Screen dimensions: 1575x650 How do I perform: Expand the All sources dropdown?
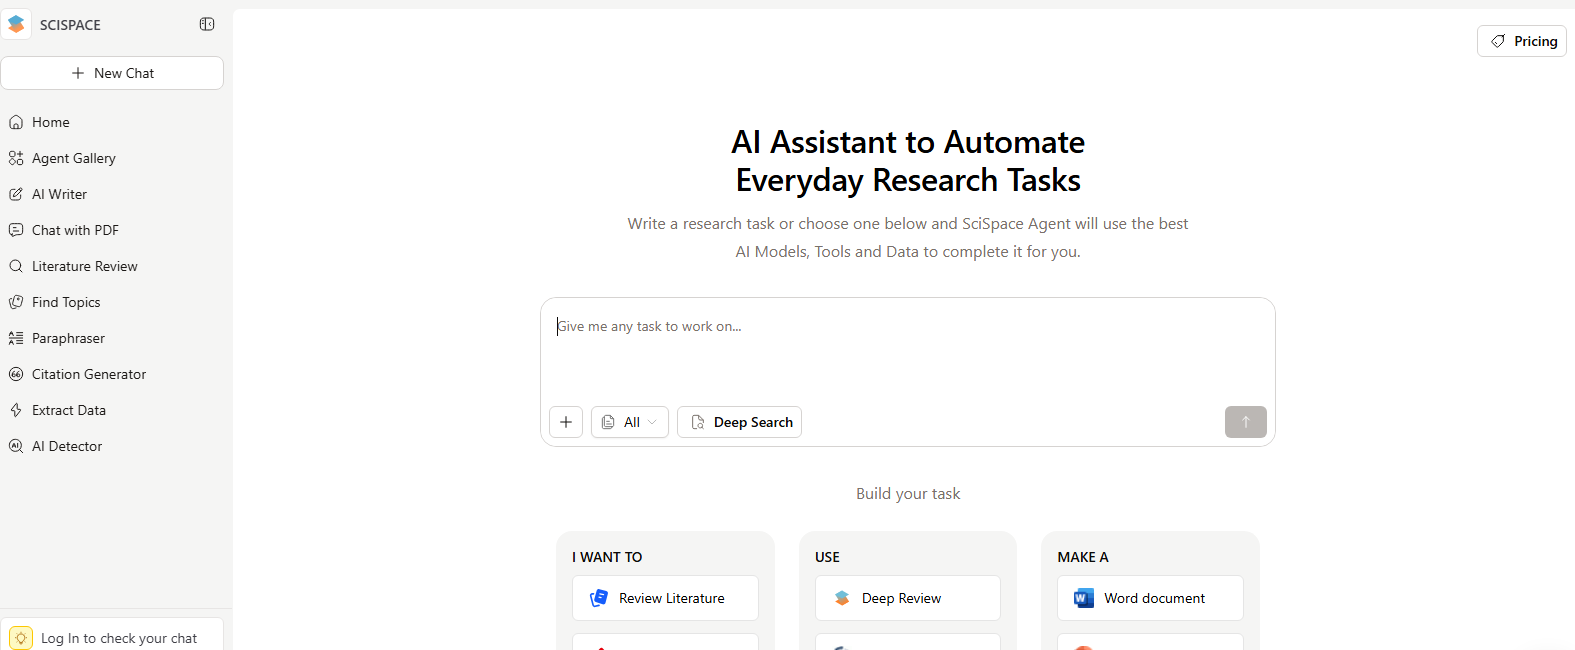pos(629,422)
